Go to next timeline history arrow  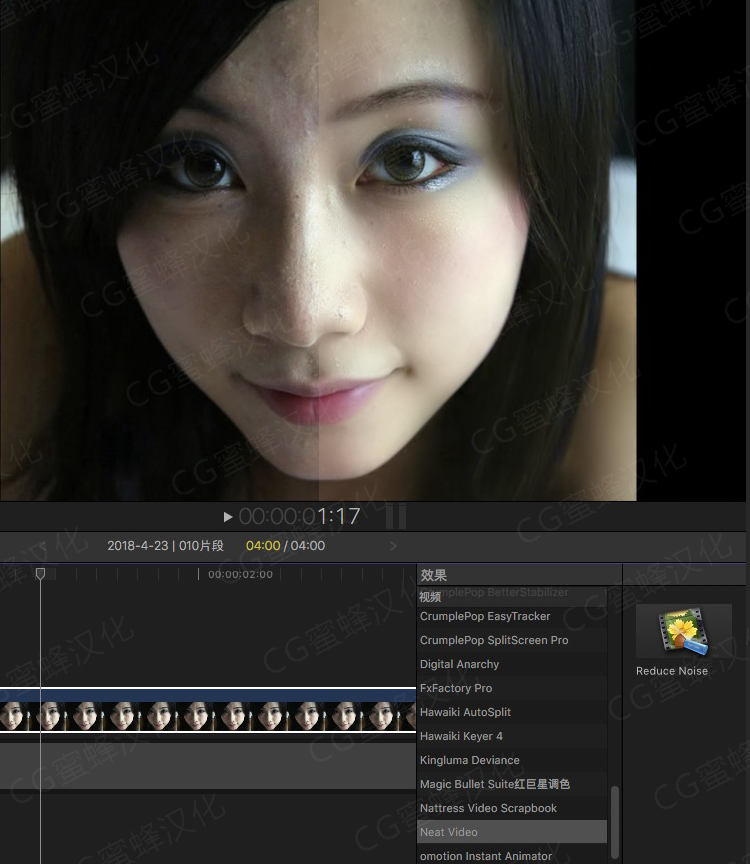pyautogui.click(x=393, y=546)
